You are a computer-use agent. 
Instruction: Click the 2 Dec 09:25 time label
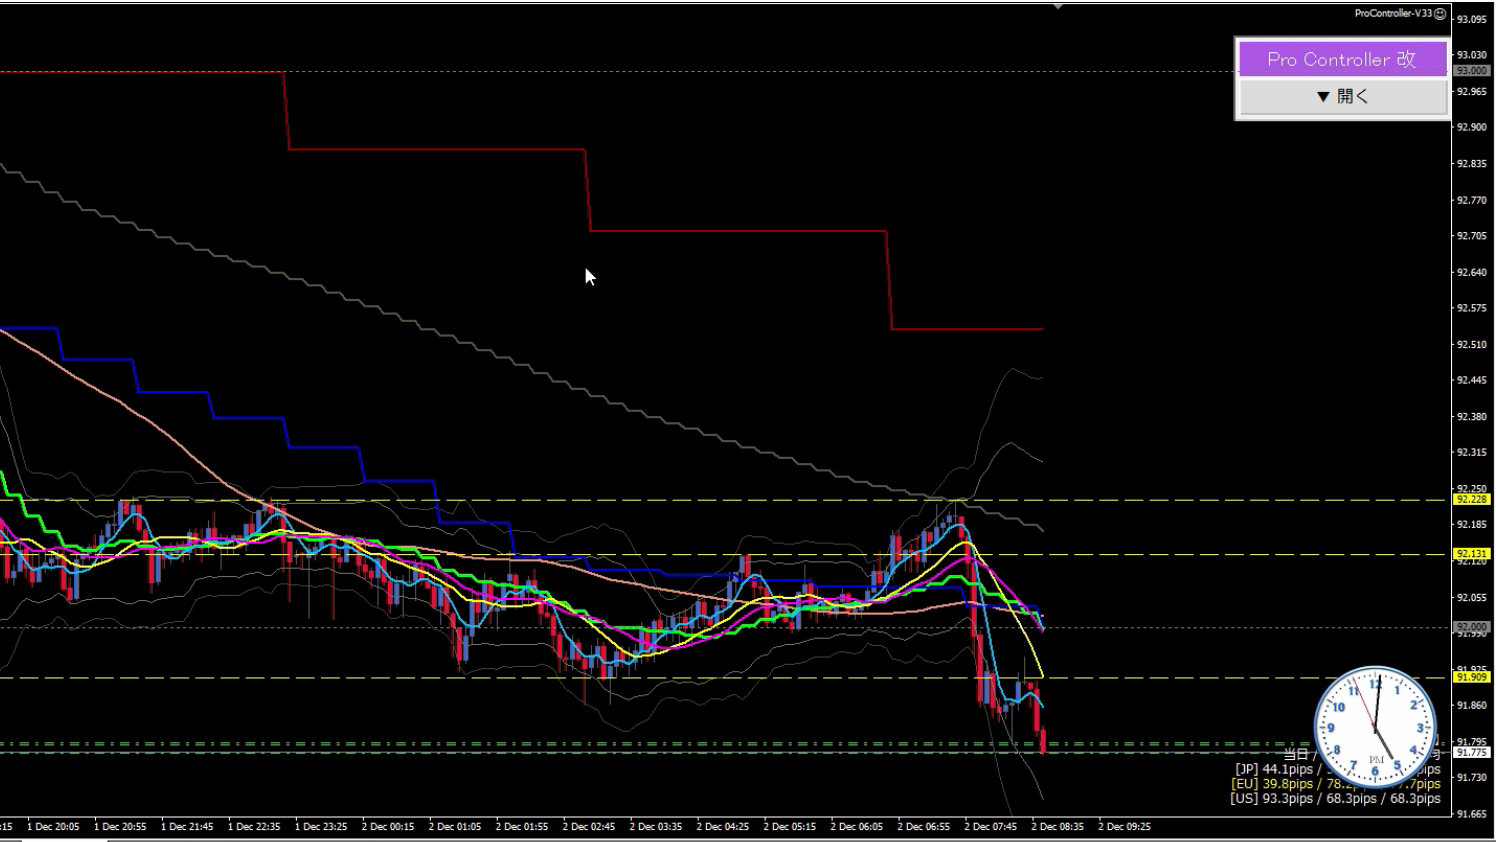tap(1125, 827)
